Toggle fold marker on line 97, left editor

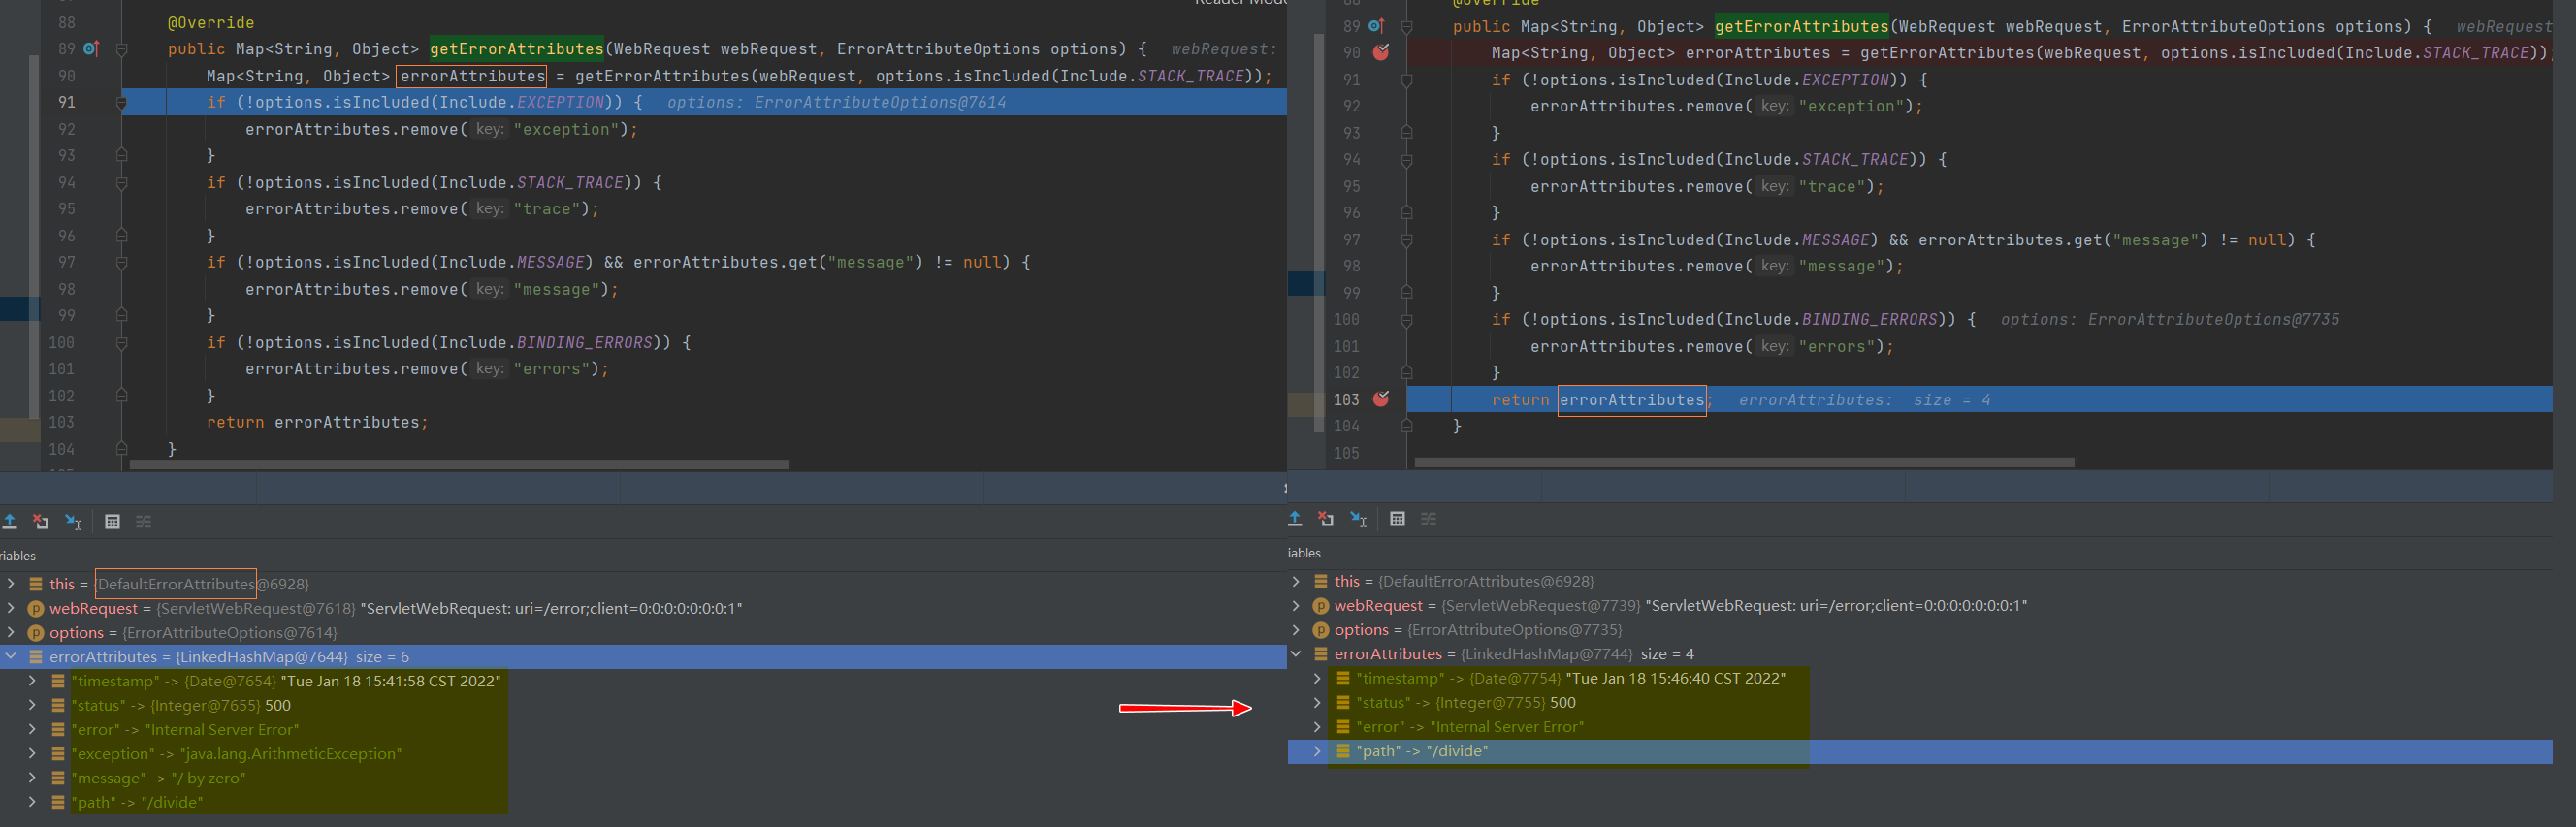click(122, 262)
